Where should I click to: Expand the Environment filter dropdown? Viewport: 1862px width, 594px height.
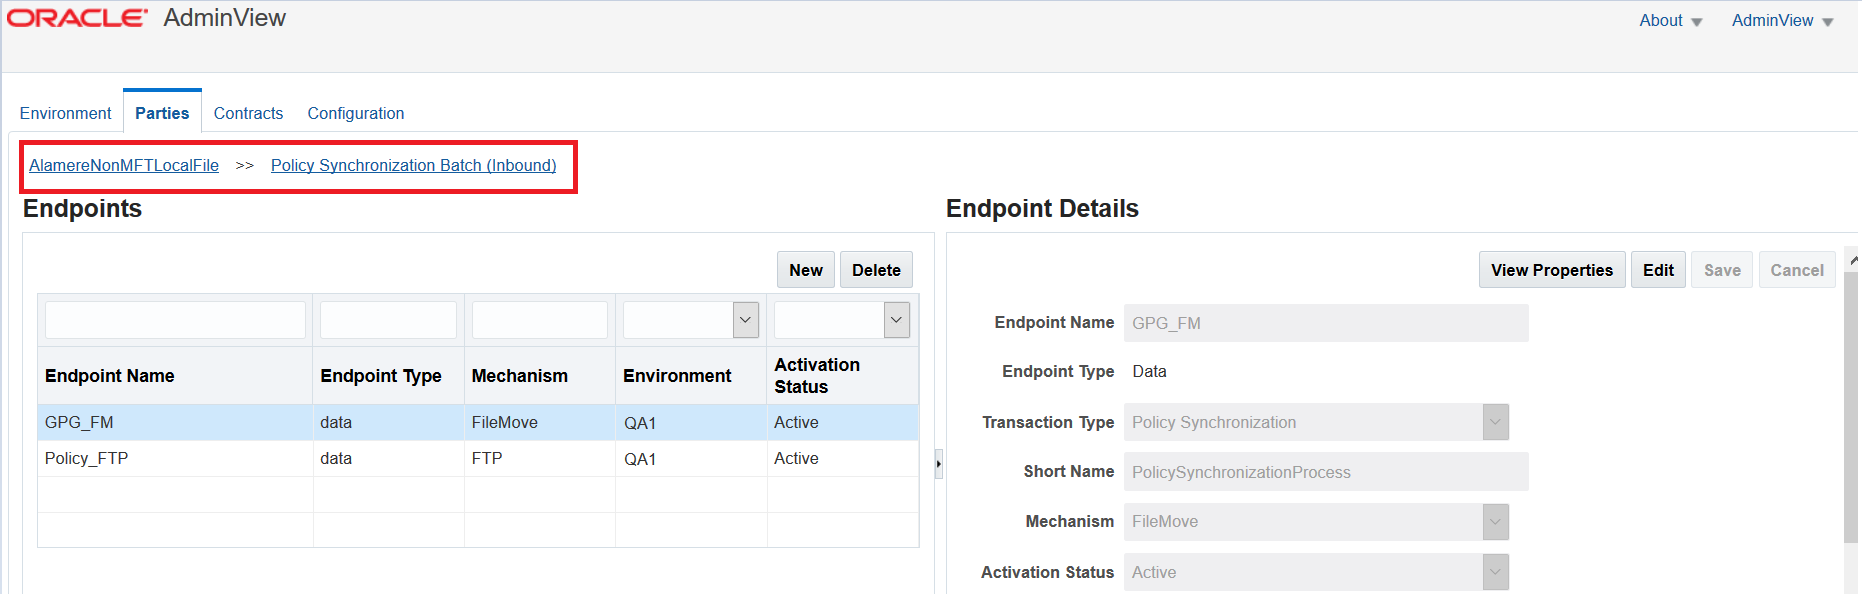pos(745,320)
